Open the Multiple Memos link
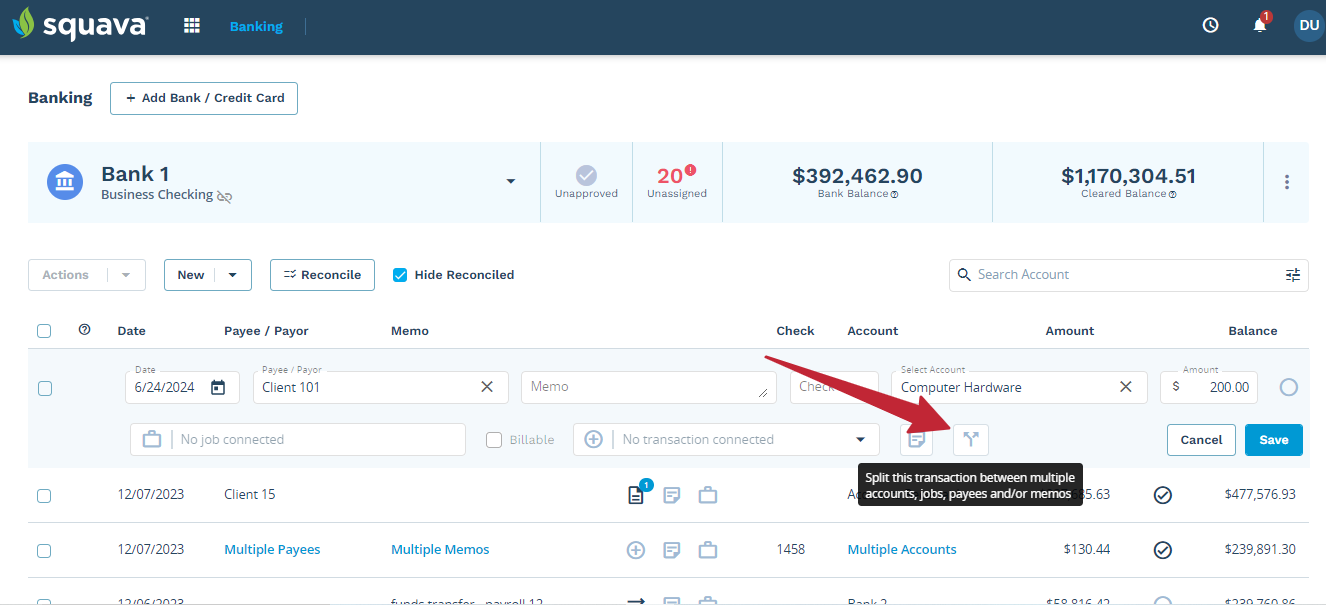This screenshot has height=605, width=1326. (440, 549)
